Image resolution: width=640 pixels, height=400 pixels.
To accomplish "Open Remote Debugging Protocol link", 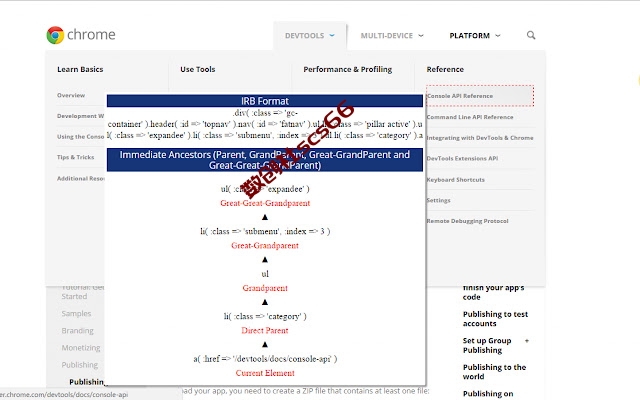I will (467, 221).
